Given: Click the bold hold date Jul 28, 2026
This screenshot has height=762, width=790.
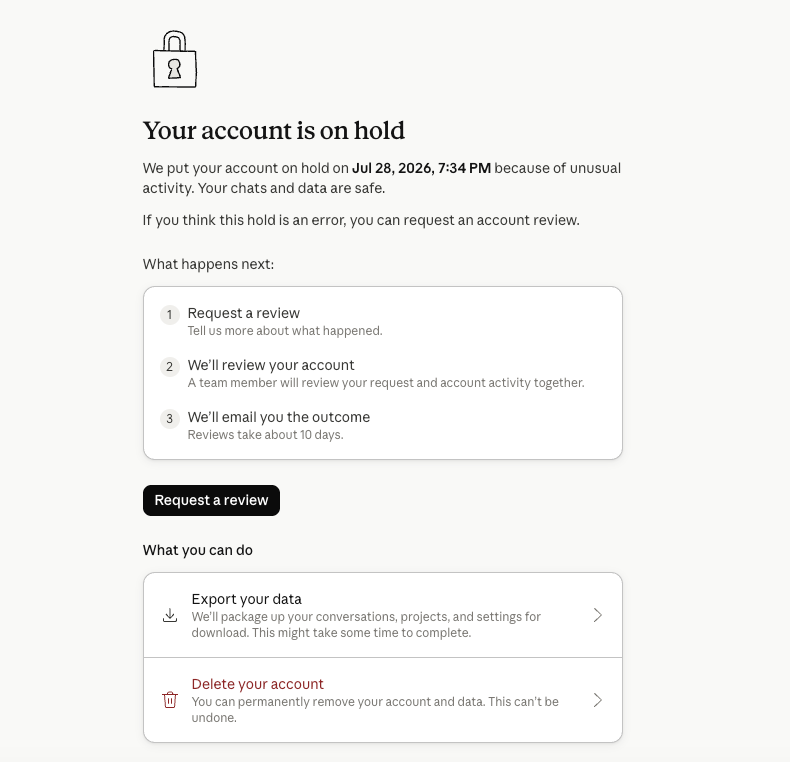Looking at the screenshot, I should coord(392,168).
